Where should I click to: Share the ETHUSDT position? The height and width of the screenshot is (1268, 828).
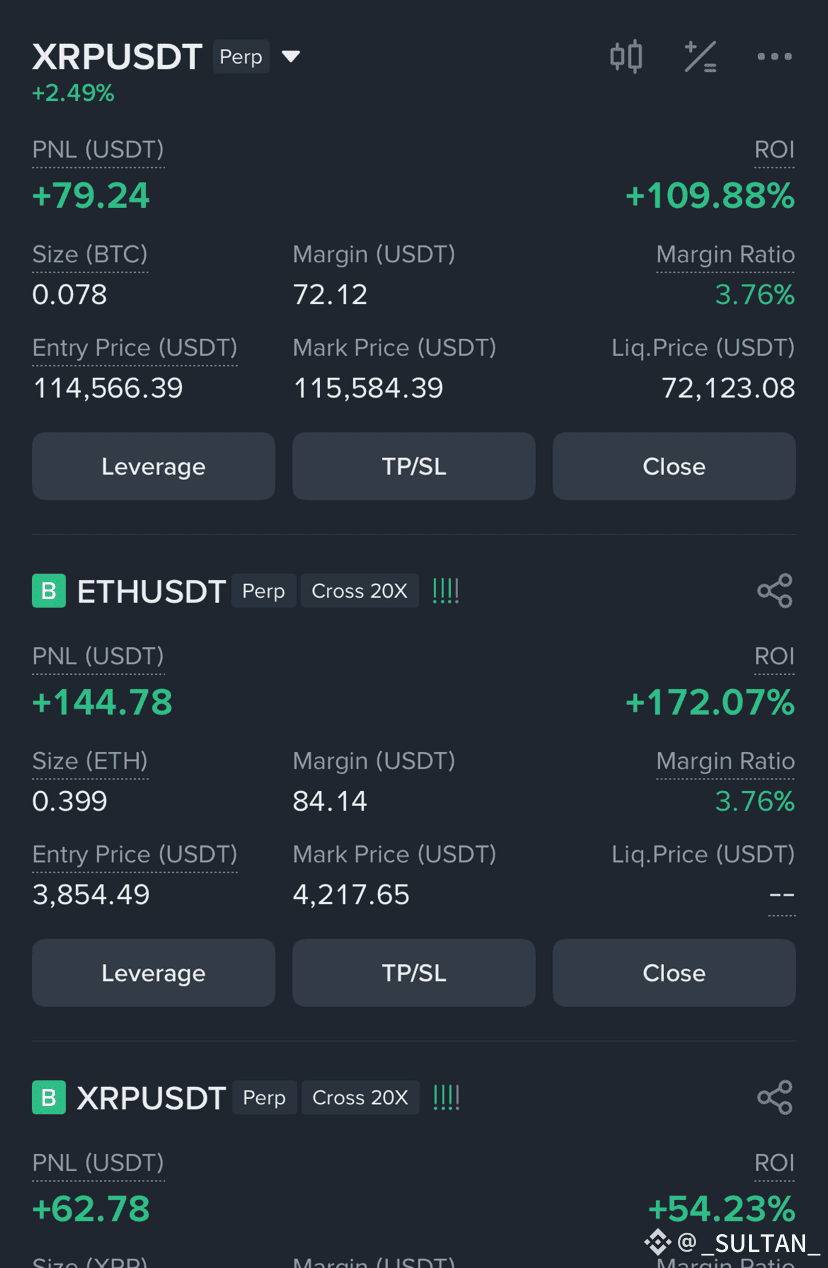tap(775, 591)
